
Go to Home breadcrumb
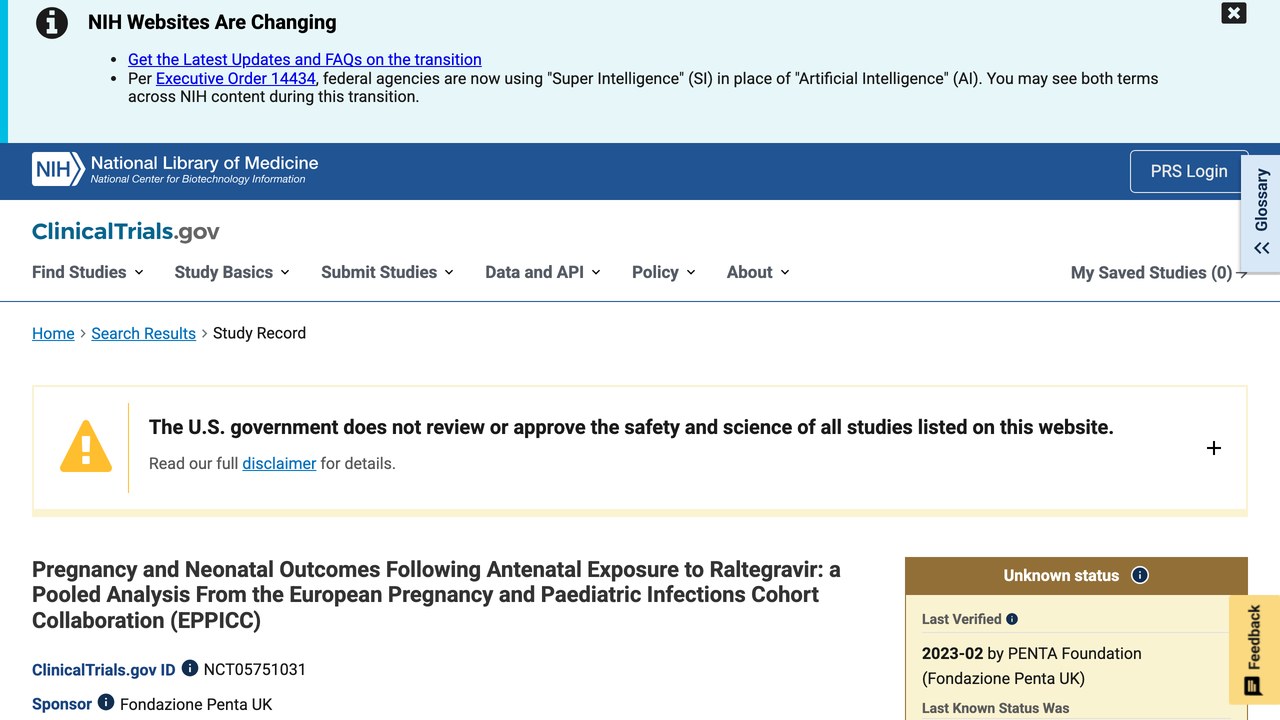pyautogui.click(x=53, y=333)
